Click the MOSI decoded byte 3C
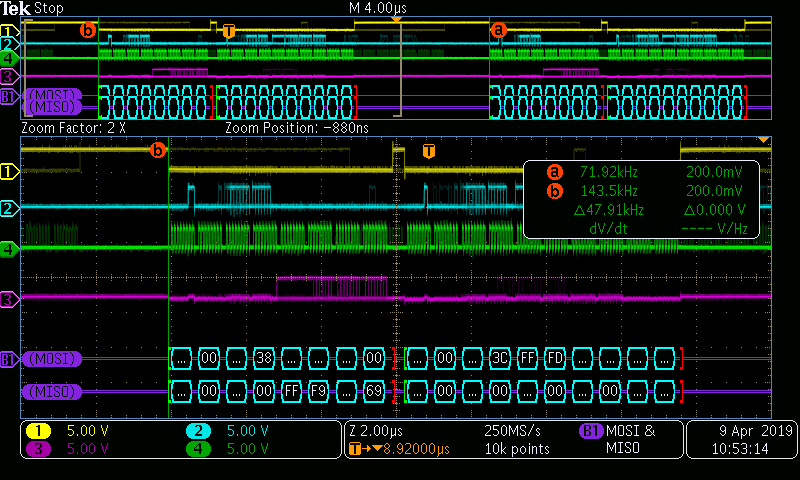The image size is (800, 480). click(x=499, y=359)
